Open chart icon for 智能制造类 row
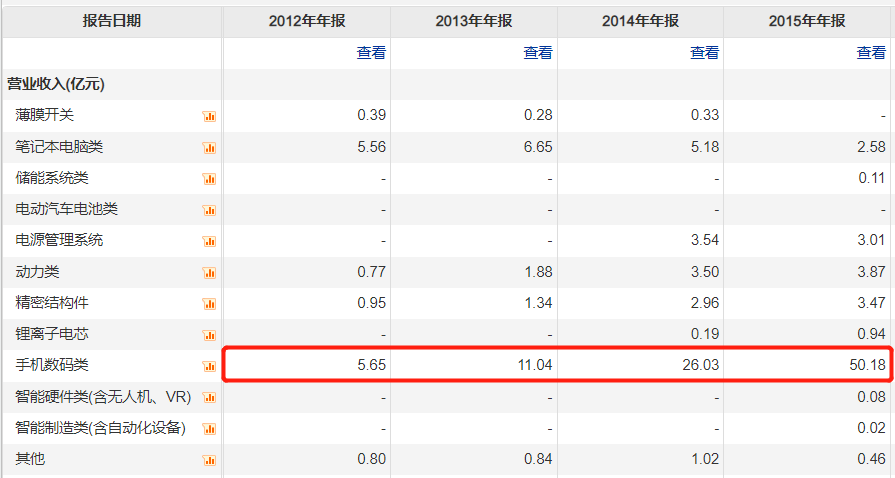 point(209,429)
